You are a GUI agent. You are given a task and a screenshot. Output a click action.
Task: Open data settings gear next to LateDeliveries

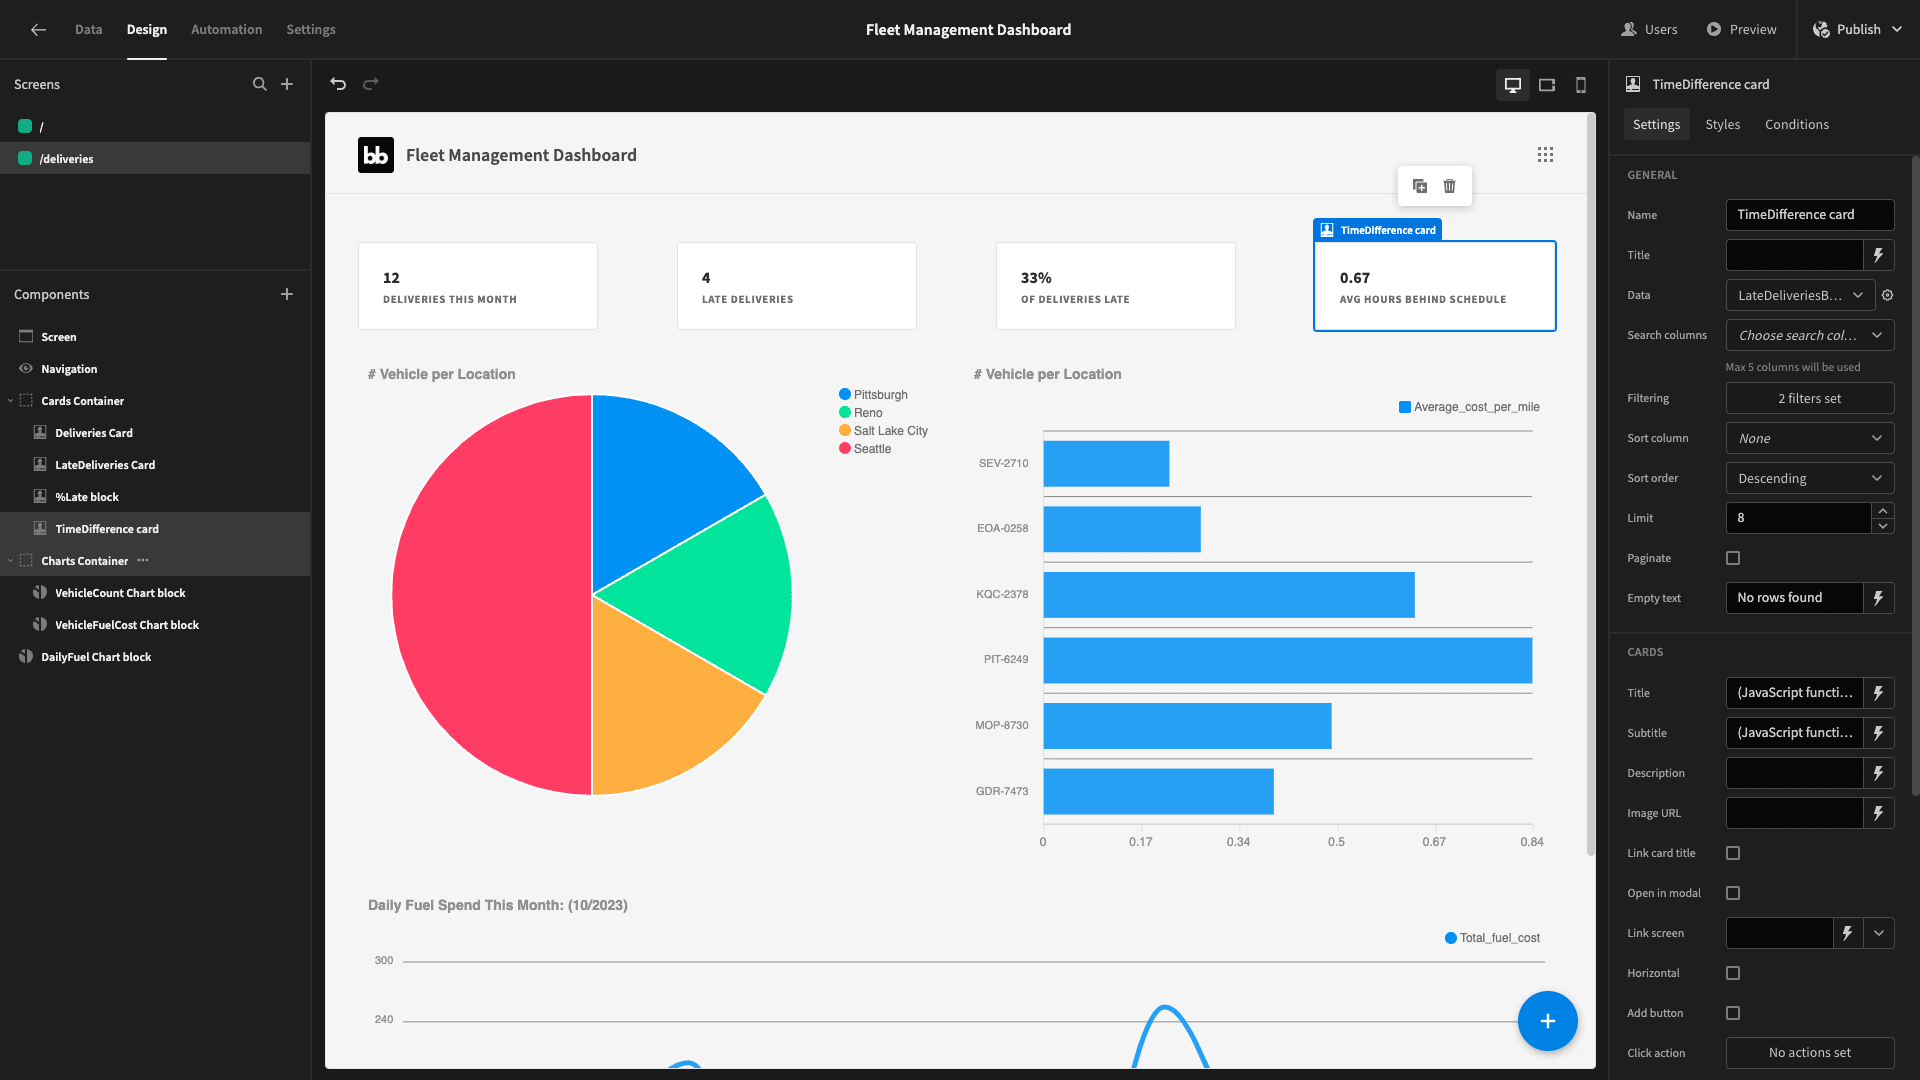click(x=1888, y=295)
